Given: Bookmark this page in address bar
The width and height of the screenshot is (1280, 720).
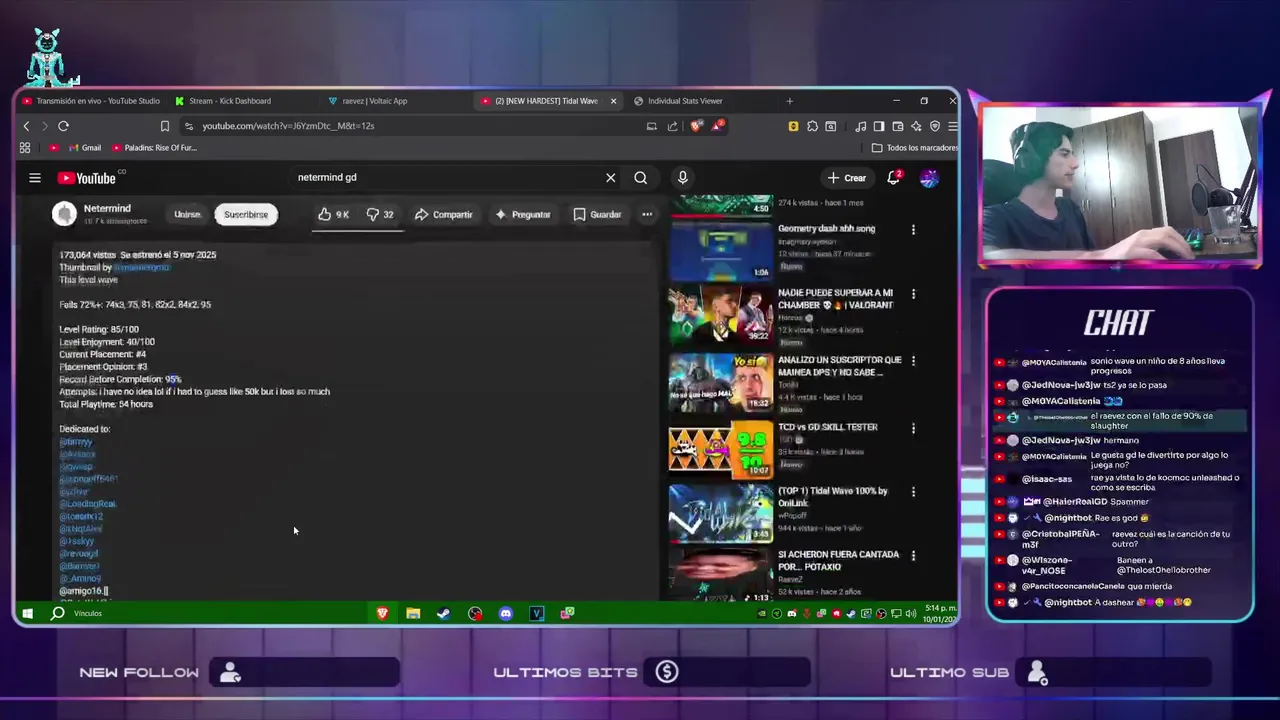Looking at the screenshot, I should (x=164, y=126).
